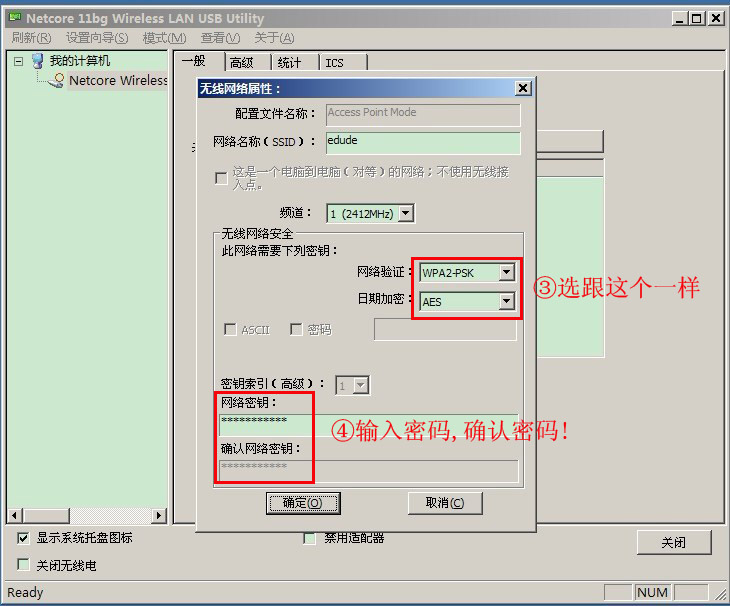The width and height of the screenshot is (730, 606).
Task: Switch to the 高级 tab
Action: pos(247,62)
